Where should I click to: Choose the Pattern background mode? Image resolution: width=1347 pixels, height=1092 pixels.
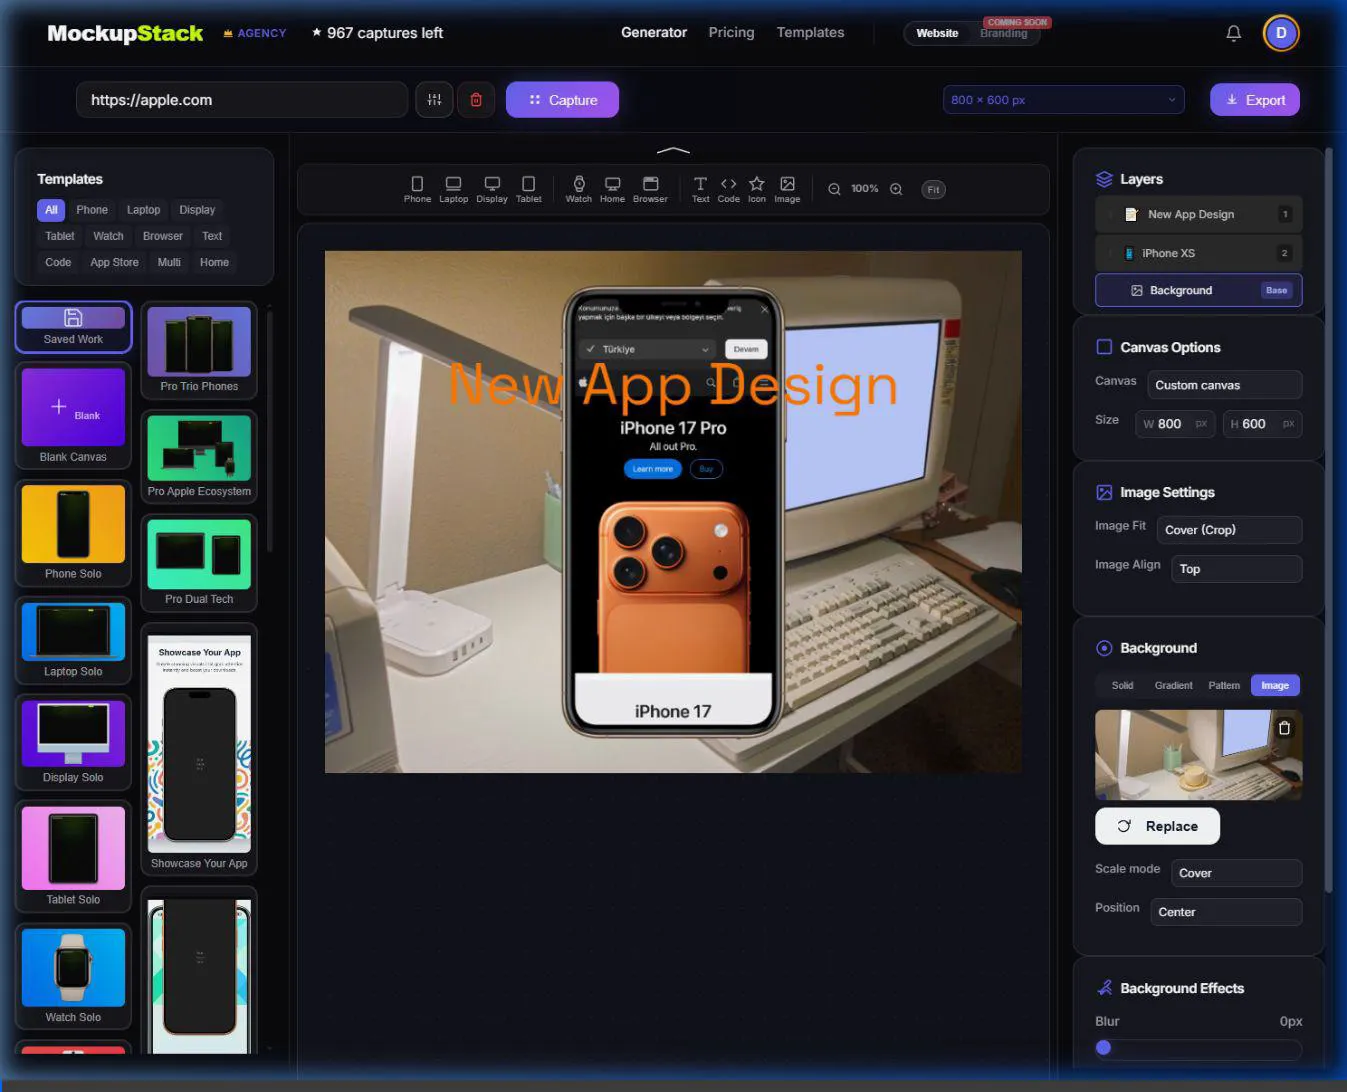coord(1224,685)
